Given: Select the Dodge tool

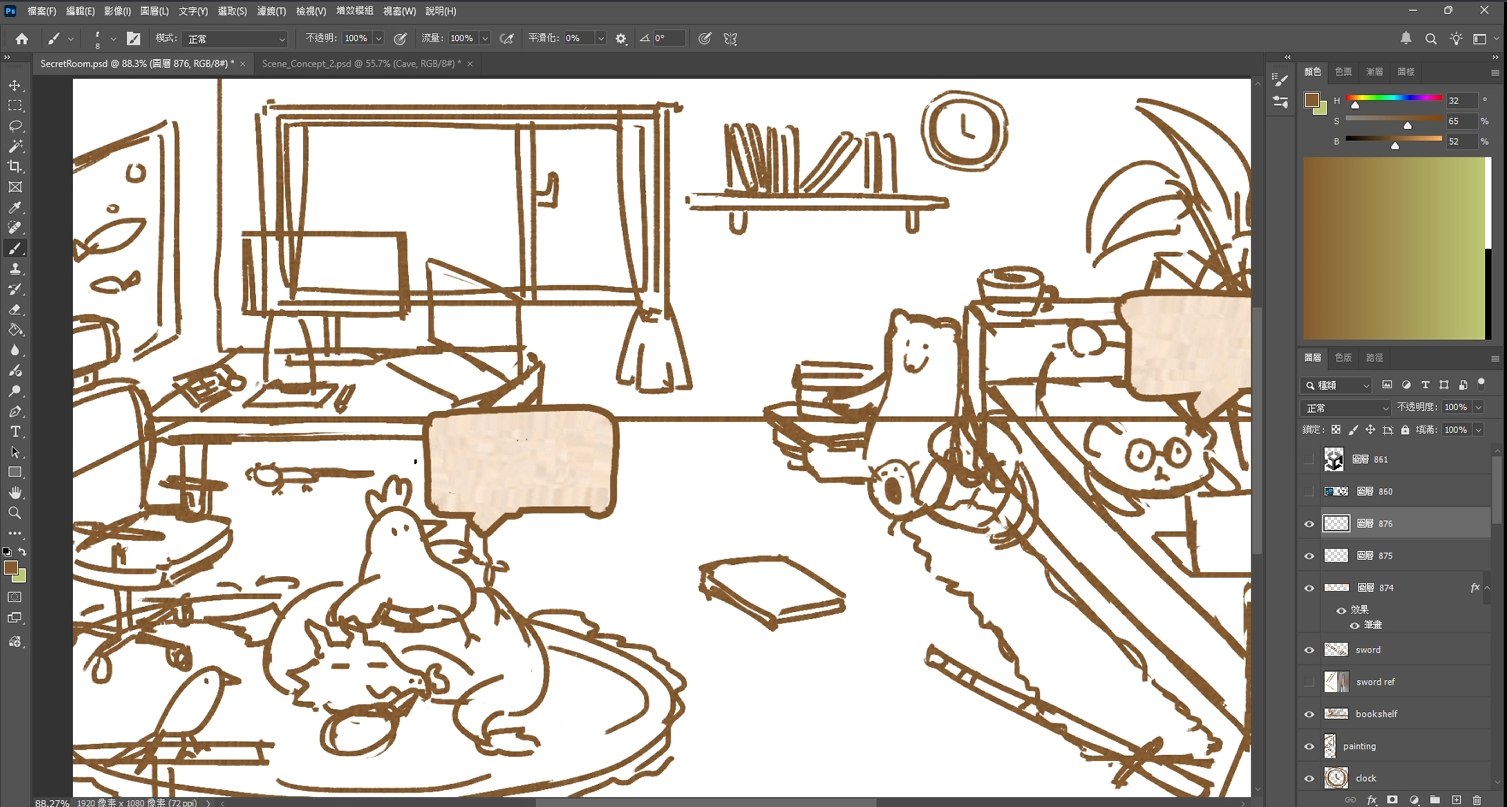Looking at the screenshot, I should tap(15, 391).
